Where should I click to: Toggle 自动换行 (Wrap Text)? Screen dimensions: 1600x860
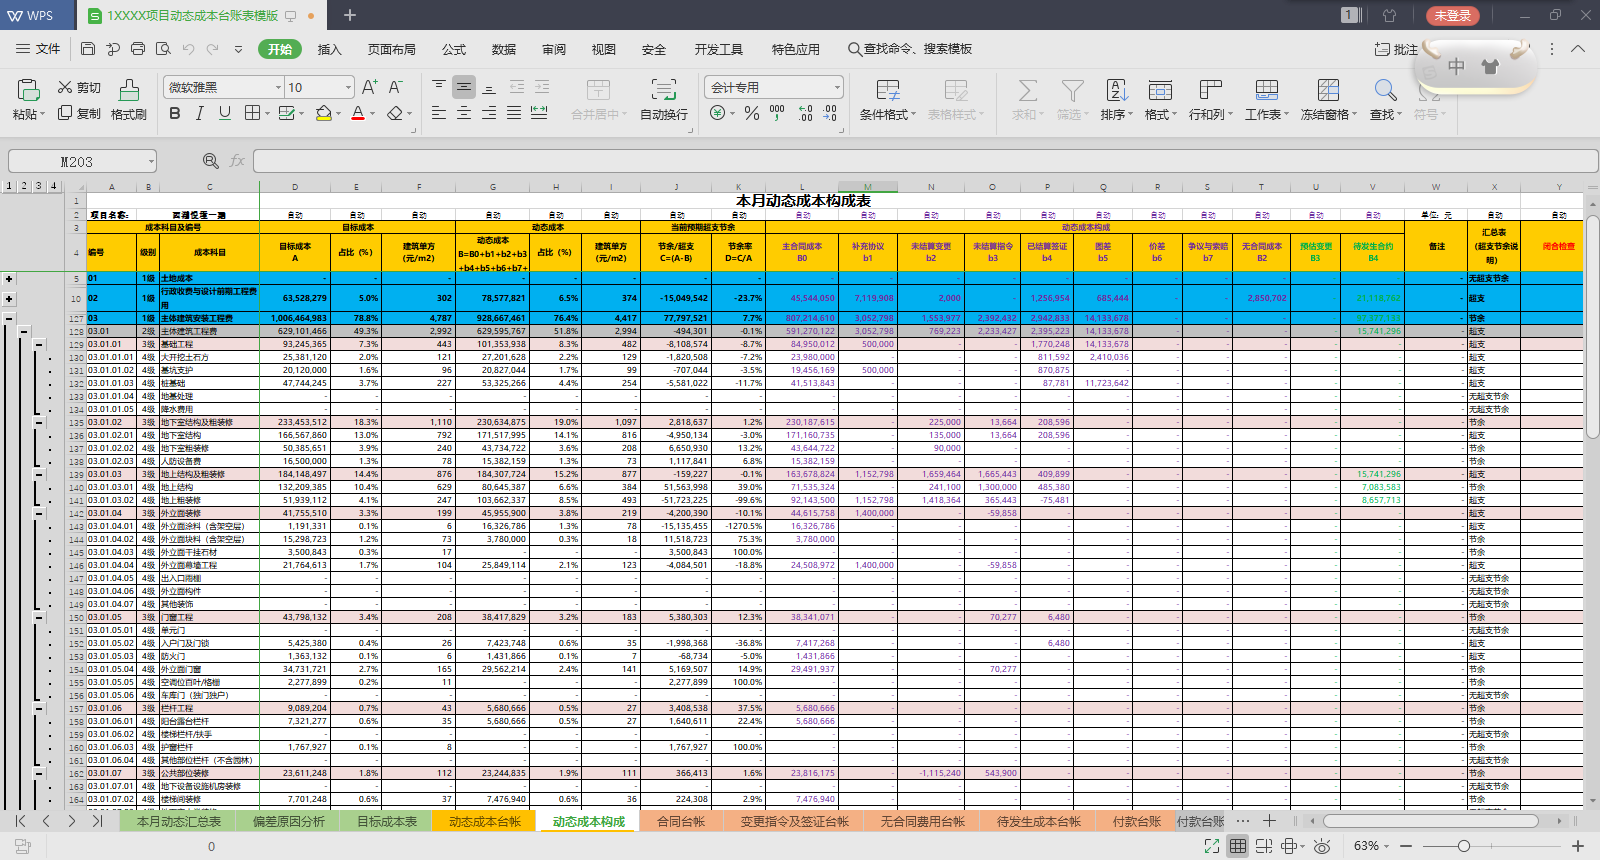click(664, 98)
